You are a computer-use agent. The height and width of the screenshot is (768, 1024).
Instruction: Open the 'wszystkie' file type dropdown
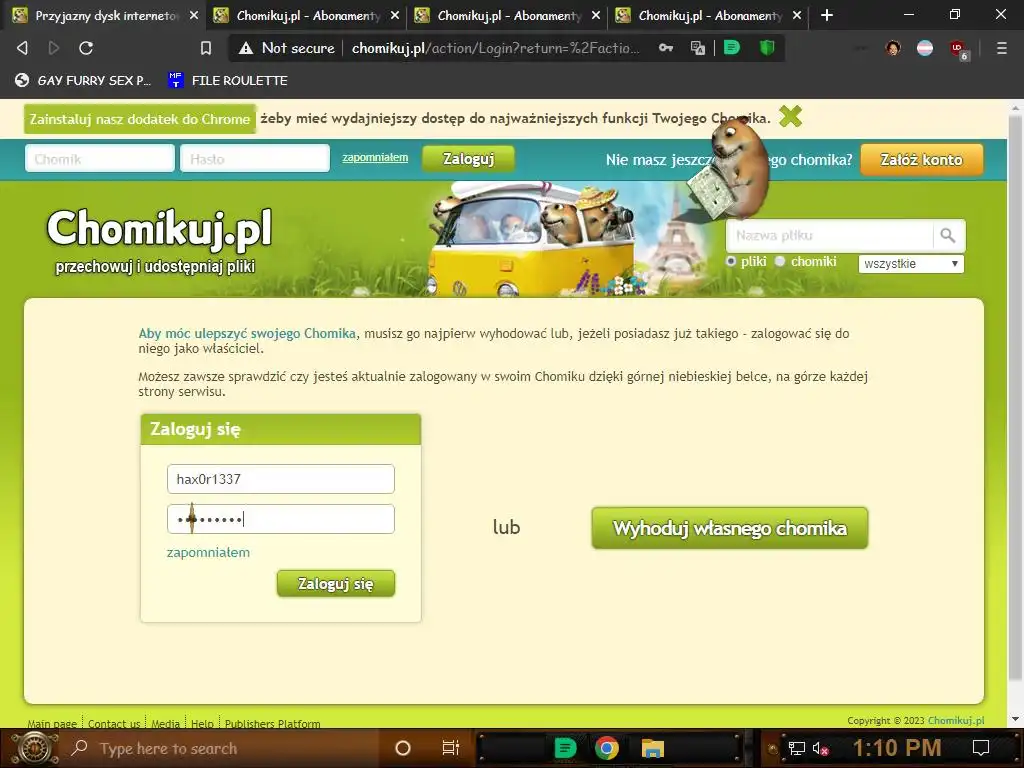(911, 264)
